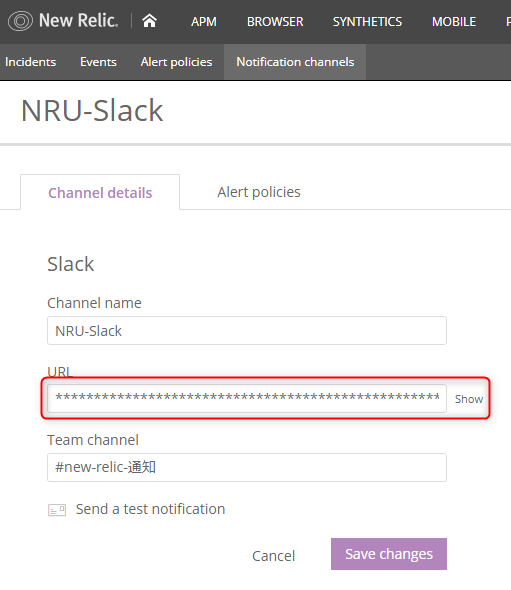Go to the home icon
The image size is (511, 590).
tap(149, 21)
